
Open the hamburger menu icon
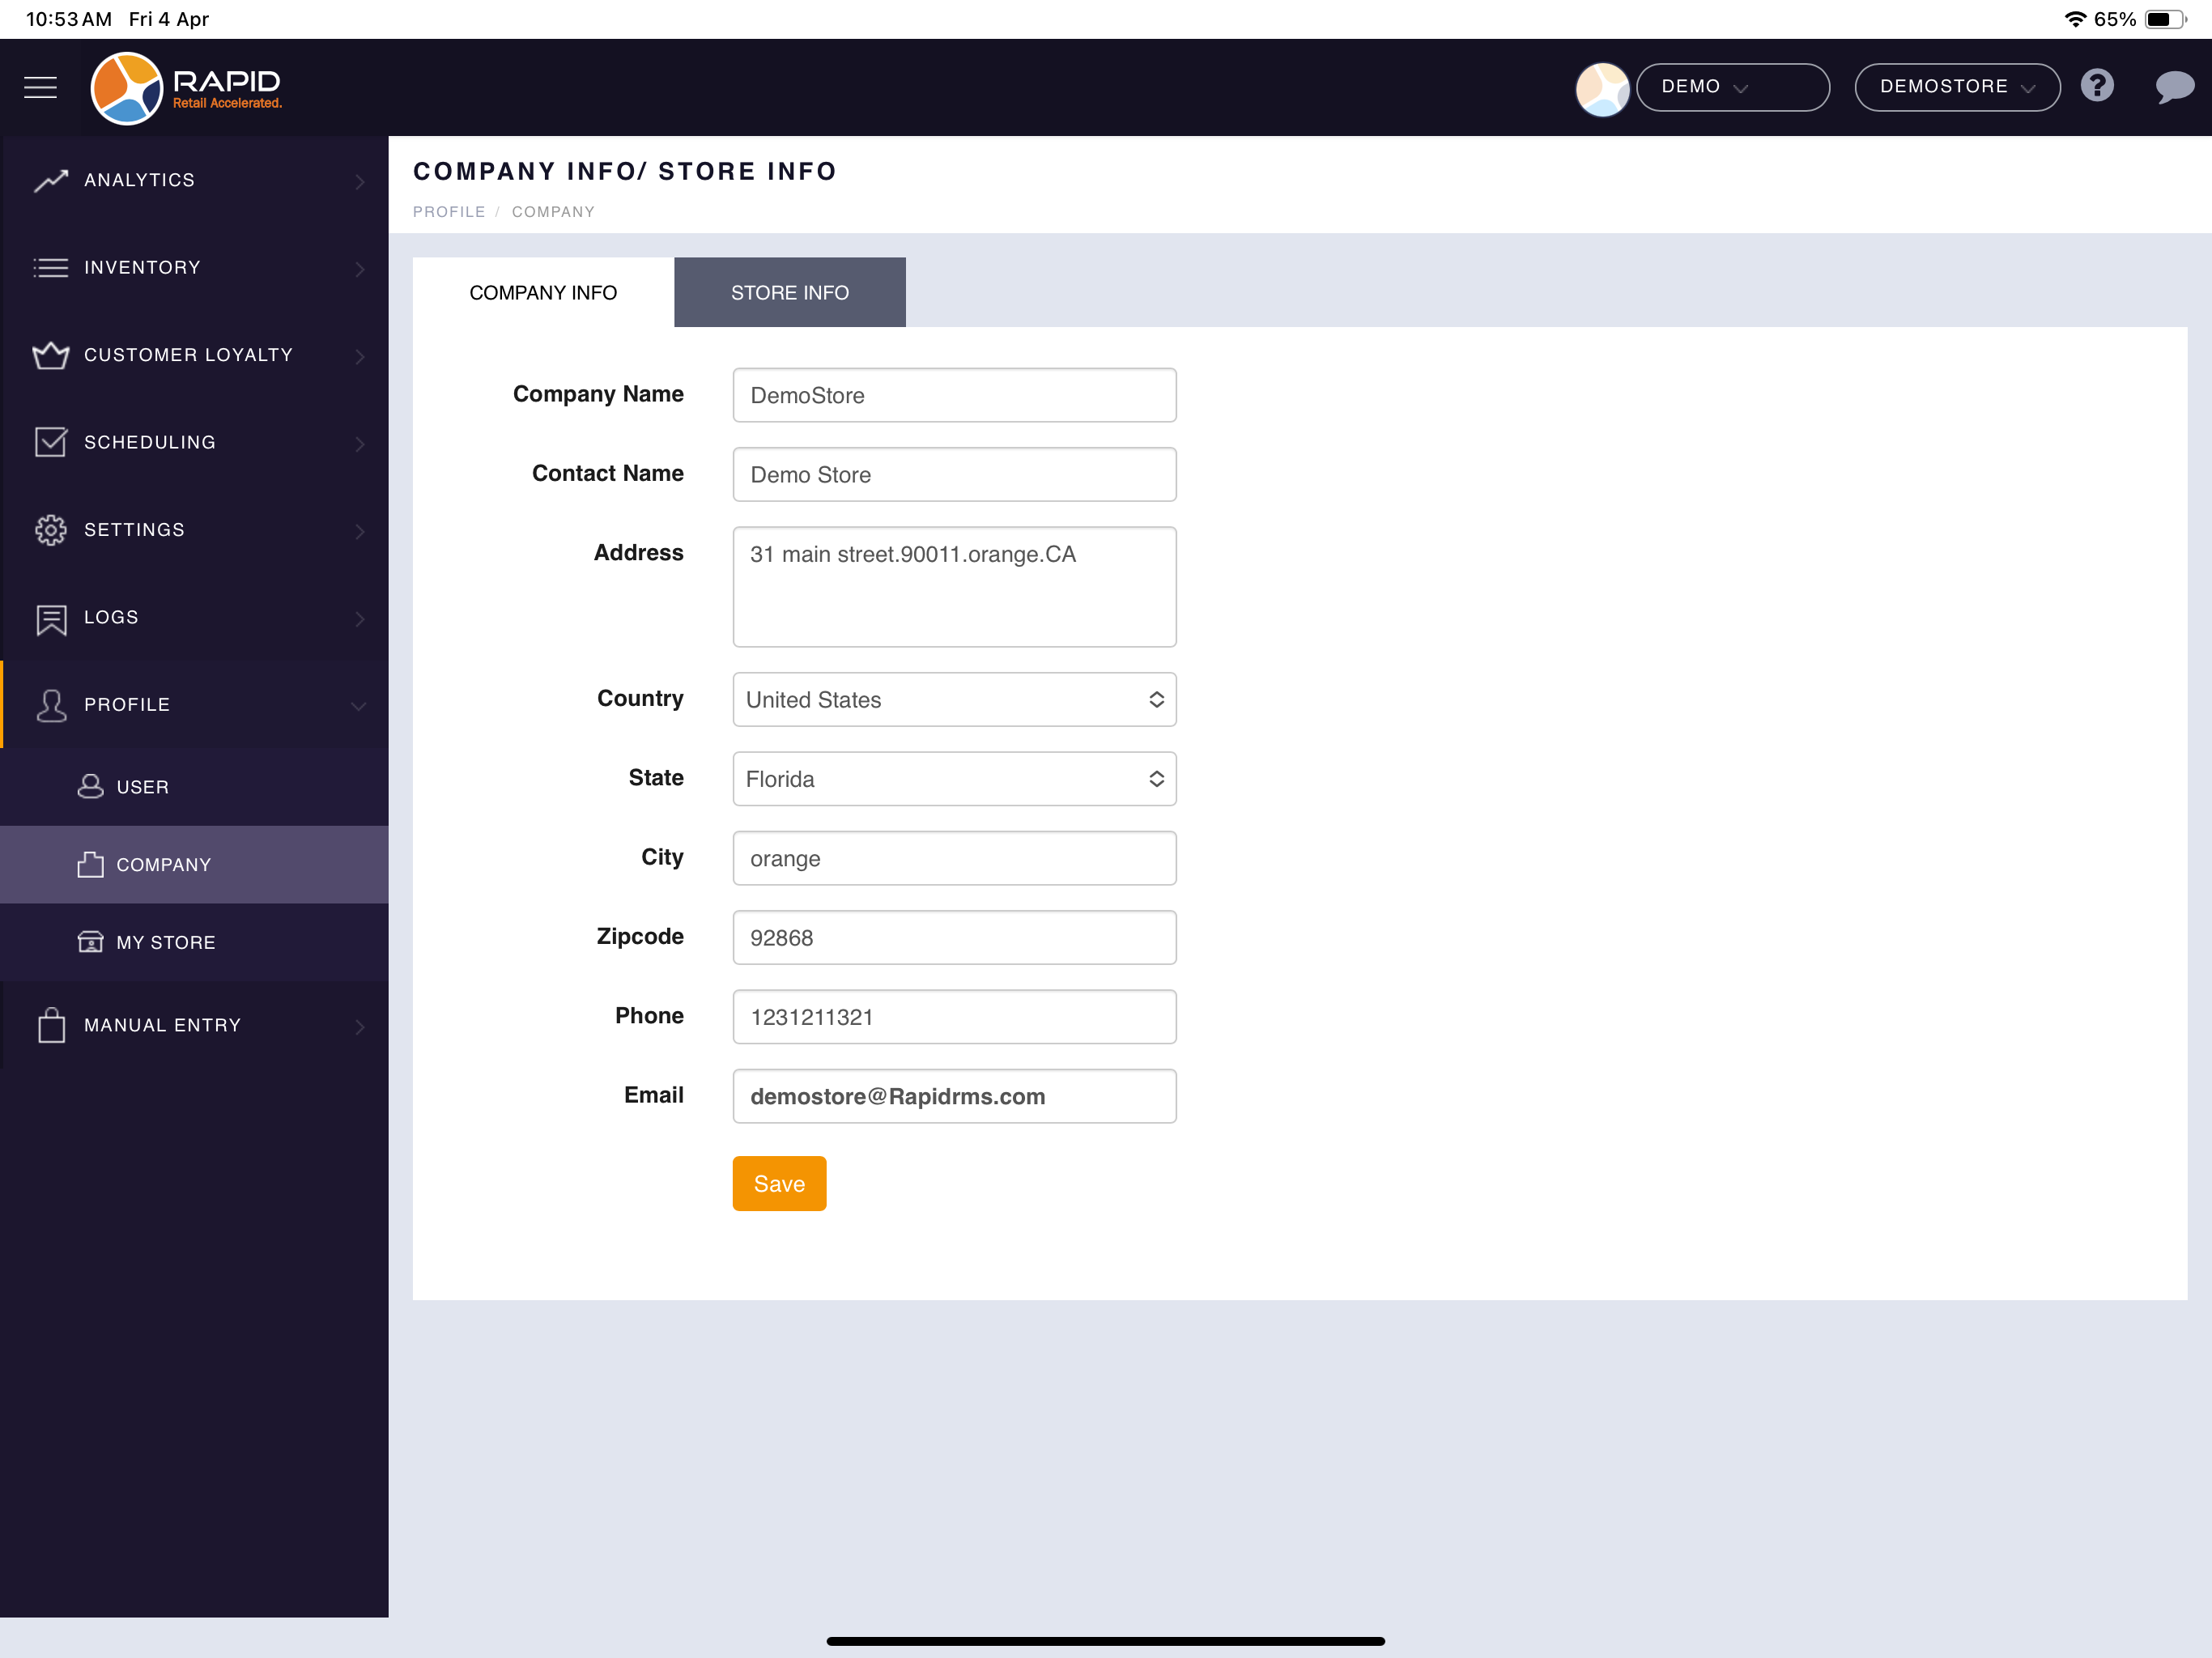tap(40, 87)
